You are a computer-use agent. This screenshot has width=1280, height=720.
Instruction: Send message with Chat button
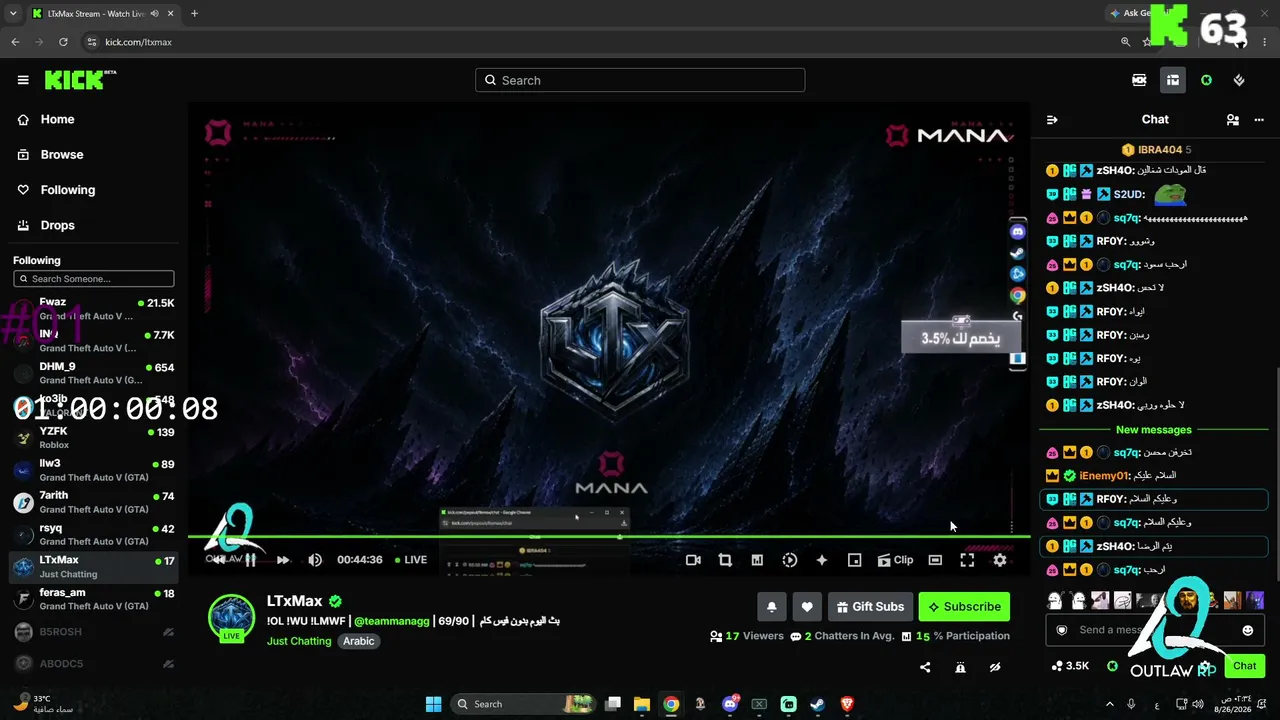[x=1244, y=666]
